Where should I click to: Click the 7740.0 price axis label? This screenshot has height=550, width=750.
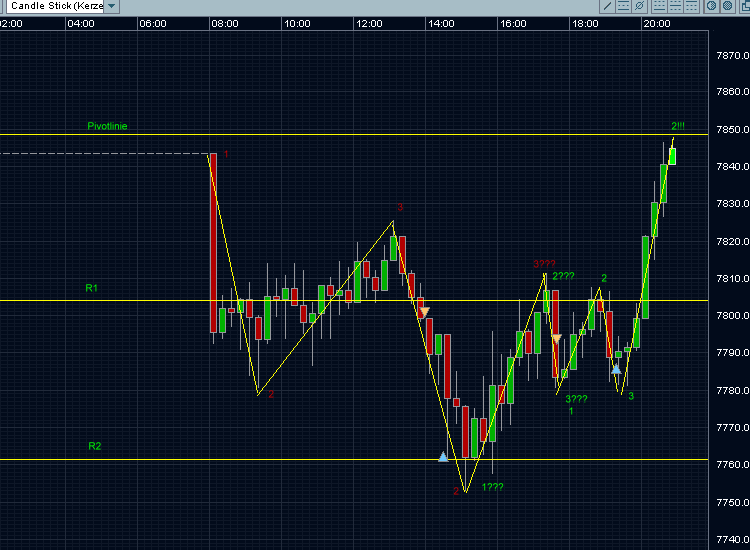click(733, 539)
